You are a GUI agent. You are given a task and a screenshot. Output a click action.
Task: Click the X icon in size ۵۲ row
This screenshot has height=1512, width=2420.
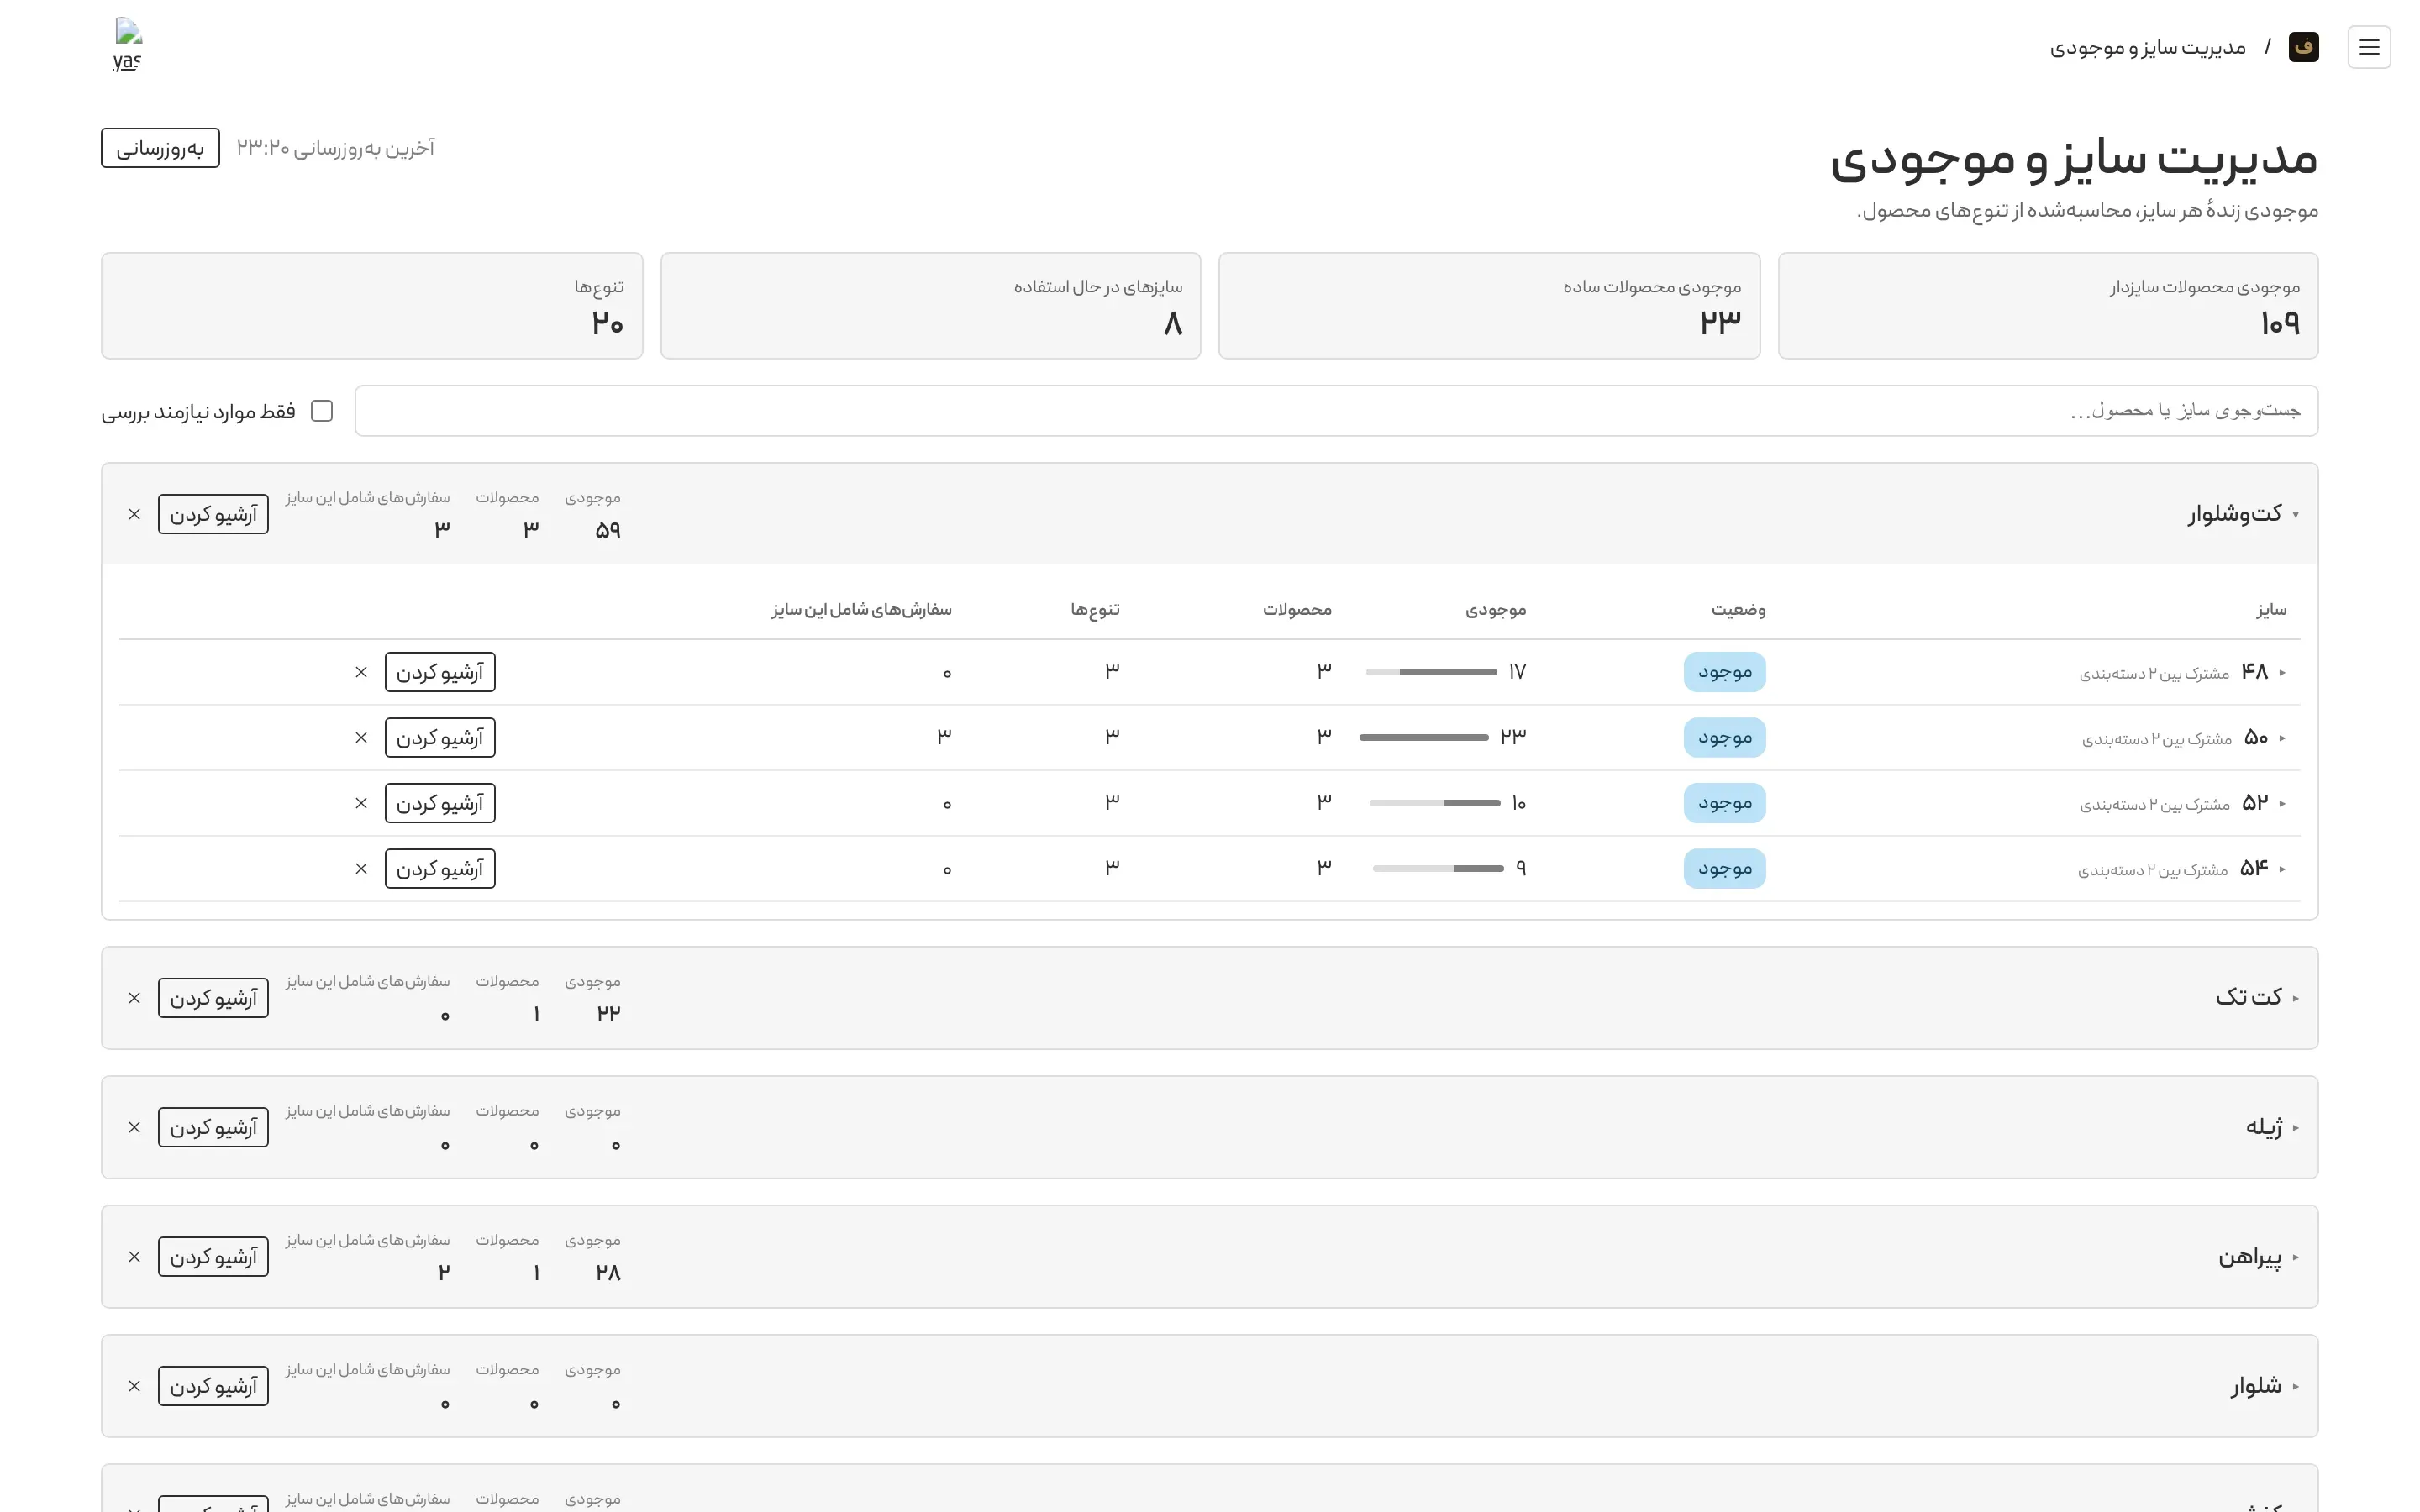click(x=361, y=803)
